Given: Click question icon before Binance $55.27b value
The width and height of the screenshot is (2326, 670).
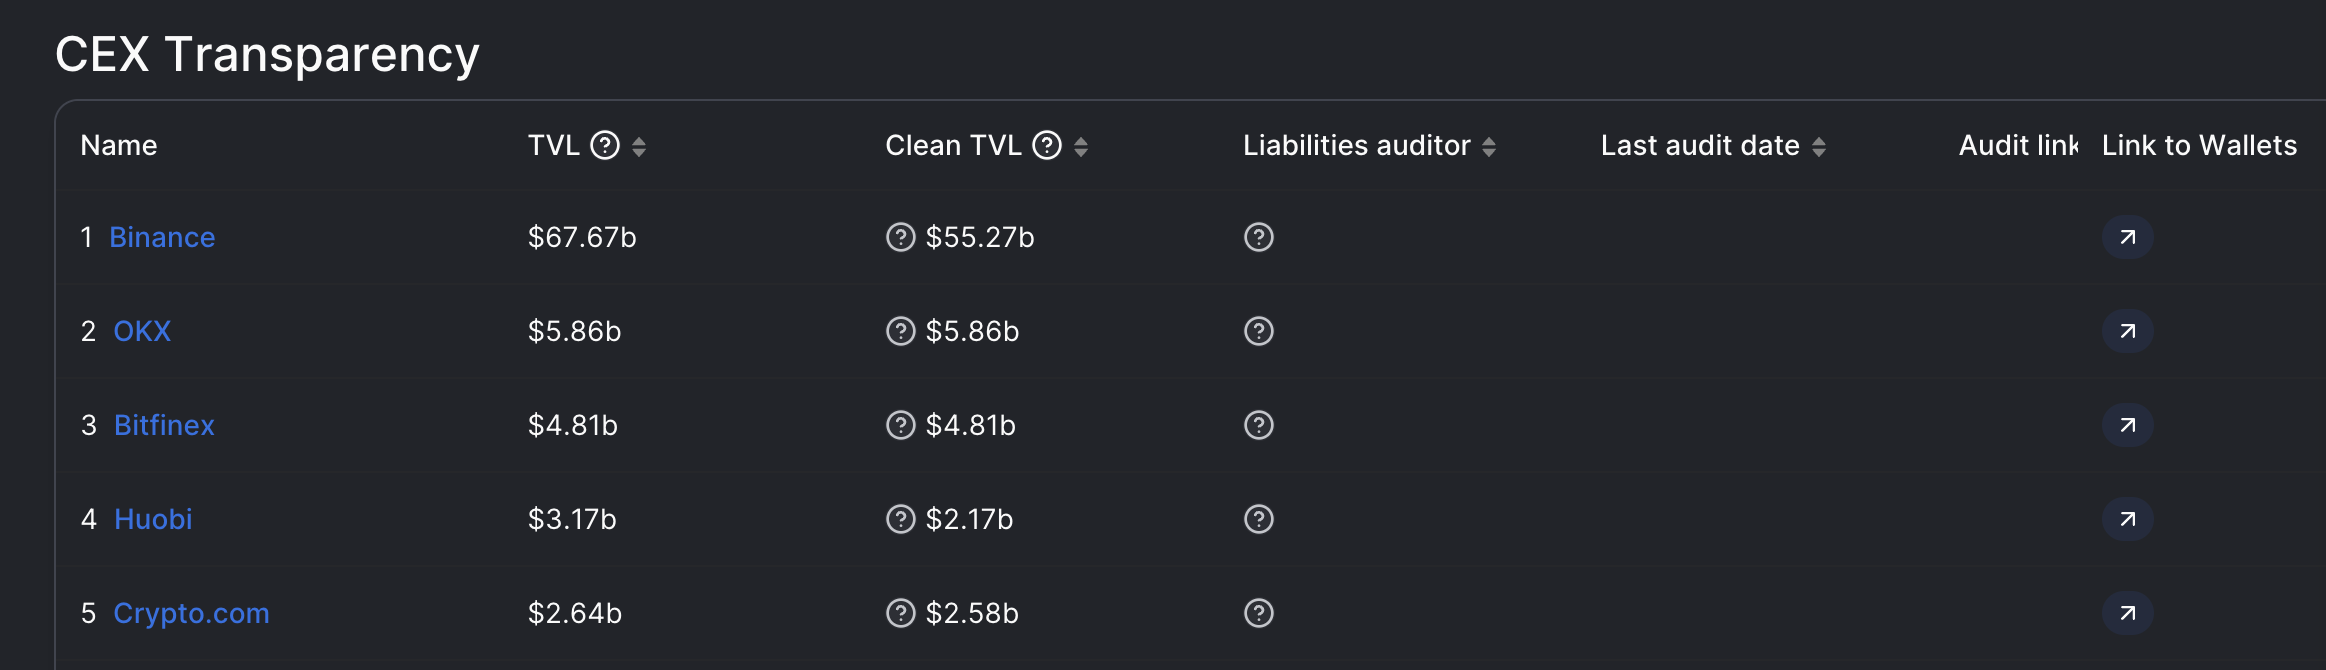Looking at the screenshot, I should coord(901,237).
